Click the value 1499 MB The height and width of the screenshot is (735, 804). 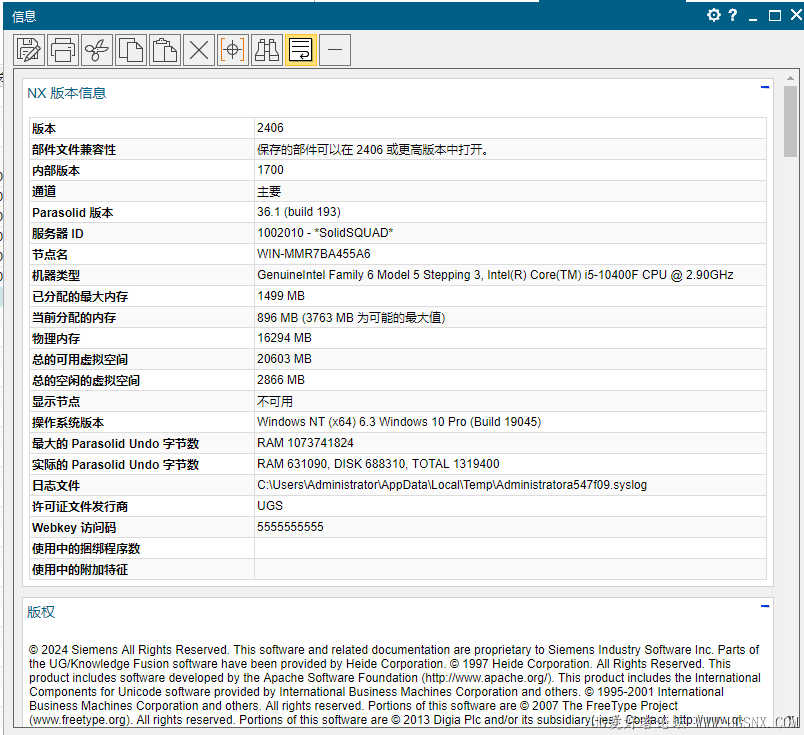pyautogui.click(x=280, y=296)
